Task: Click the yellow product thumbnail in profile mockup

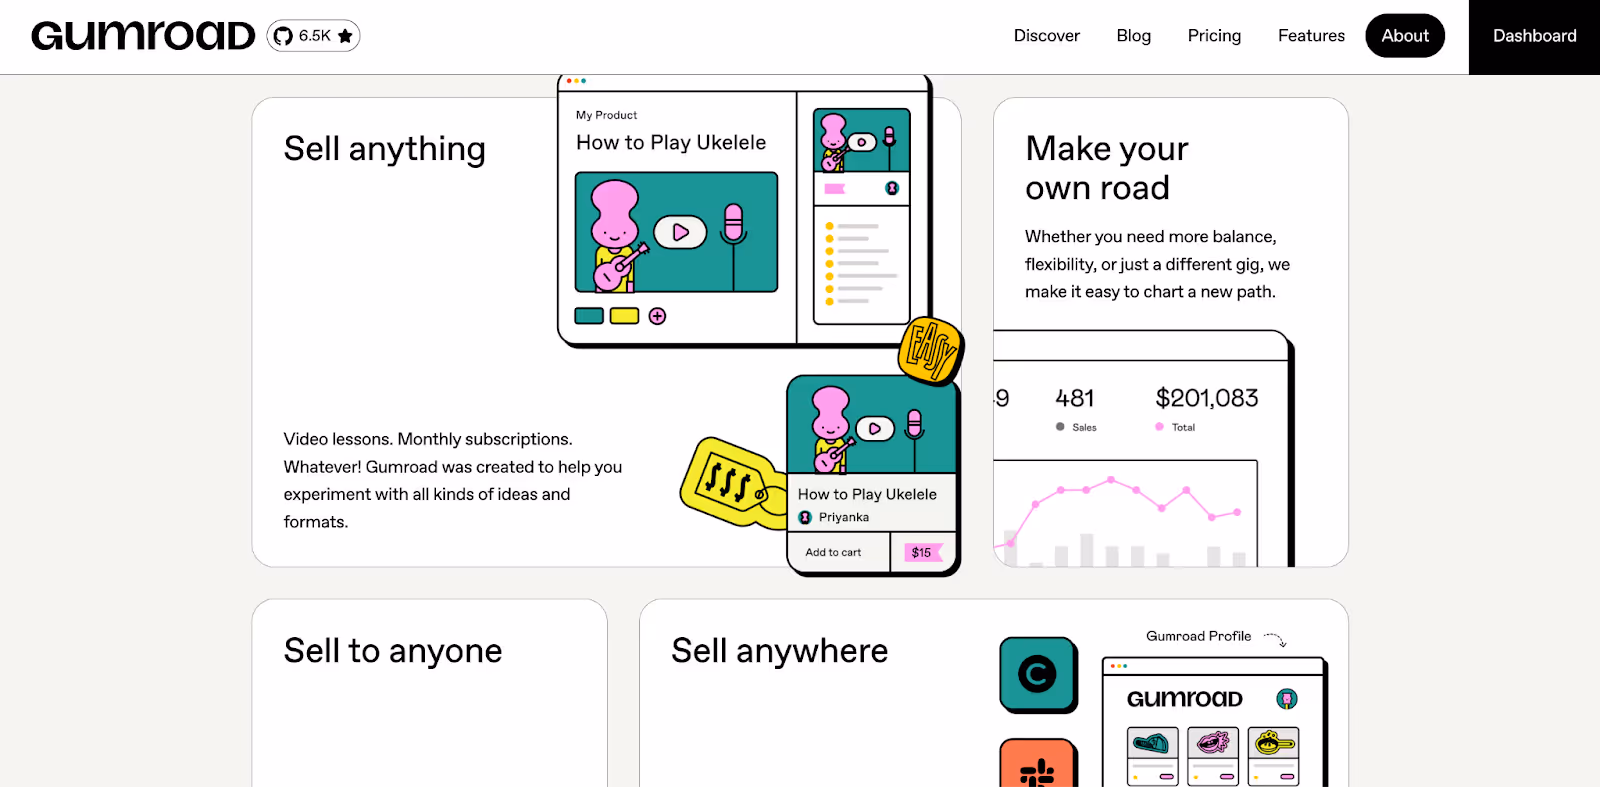Action: coord(1273,743)
